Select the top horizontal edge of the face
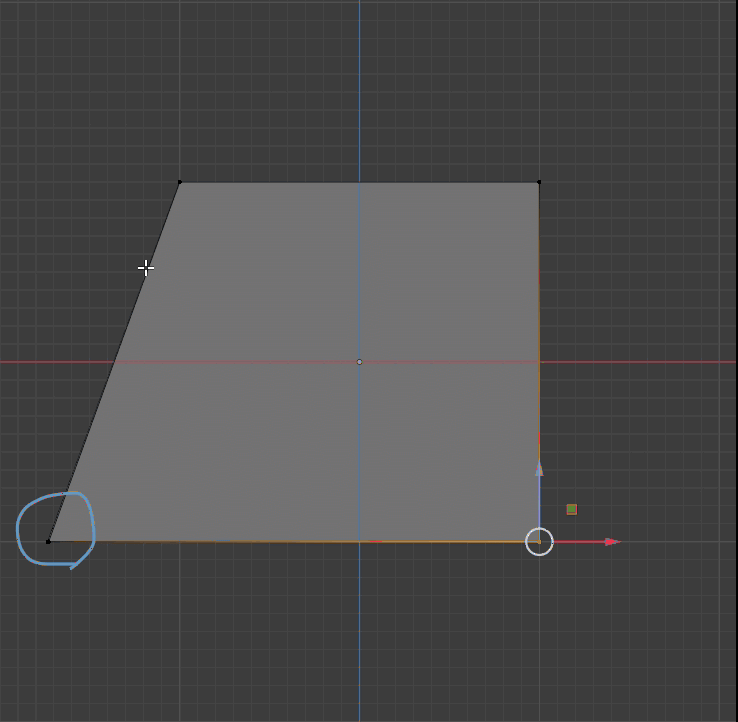Screen dimensions: 738x722 point(359,182)
